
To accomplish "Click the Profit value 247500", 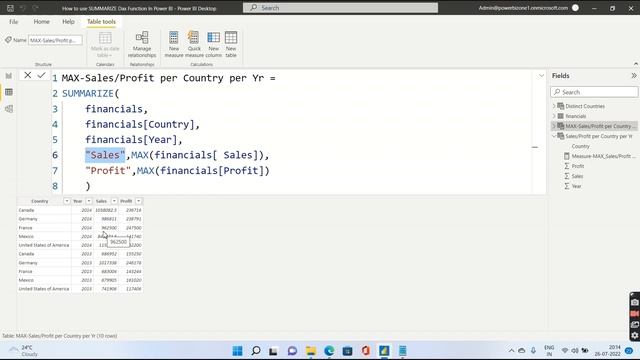I will point(133,228).
